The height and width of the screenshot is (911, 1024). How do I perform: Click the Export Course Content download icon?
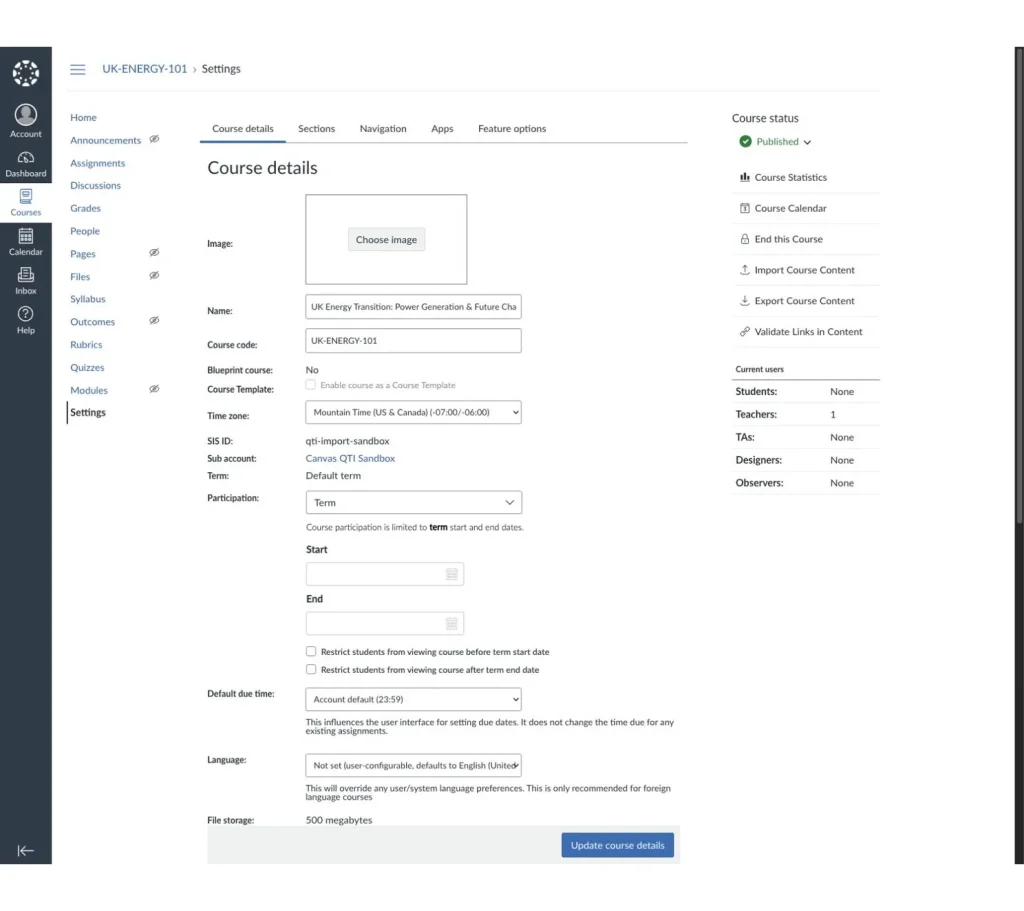[x=744, y=300]
